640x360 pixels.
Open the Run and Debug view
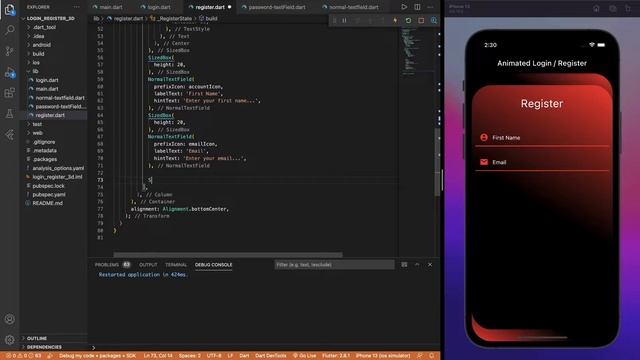(9, 72)
